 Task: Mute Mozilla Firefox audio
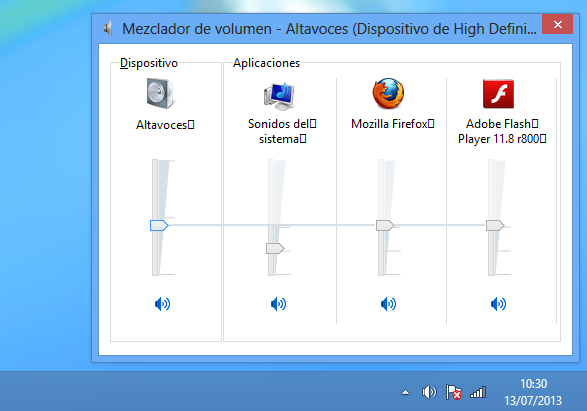pyautogui.click(x=389, y=304)
